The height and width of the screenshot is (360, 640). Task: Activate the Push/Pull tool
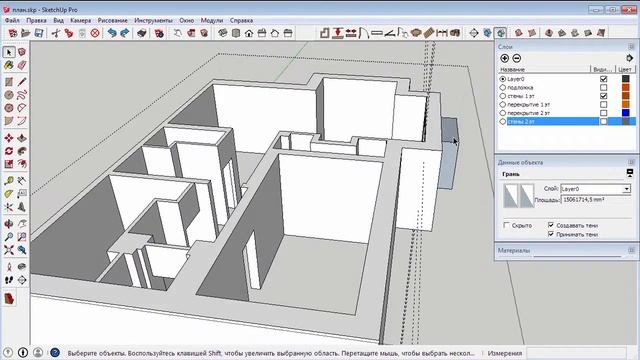click(22, 138)
